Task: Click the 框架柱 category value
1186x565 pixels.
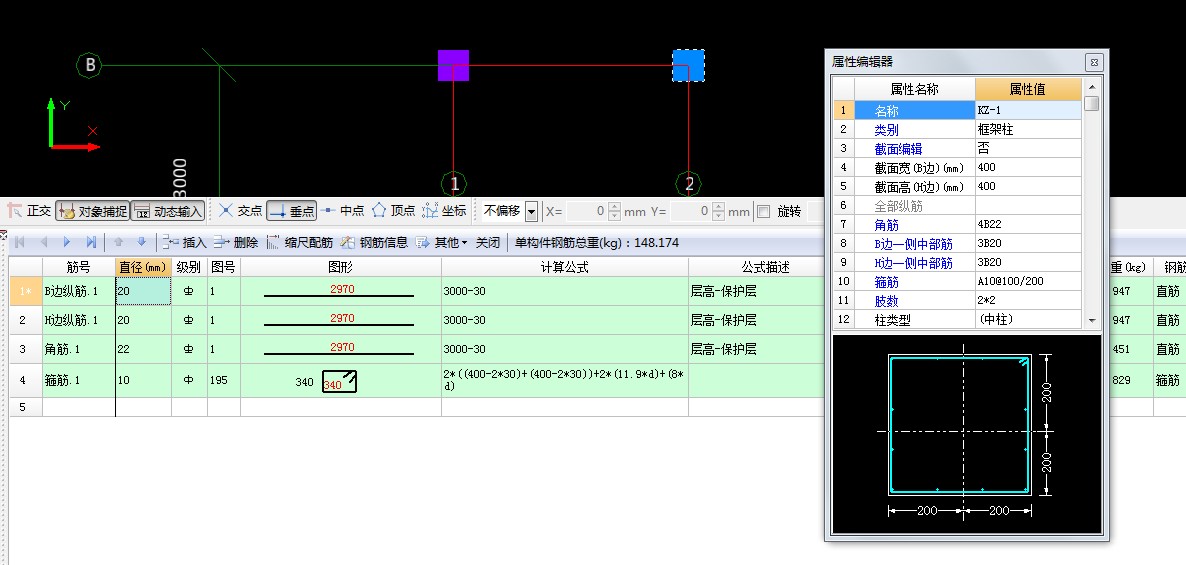Action: tap(1028, 130)
